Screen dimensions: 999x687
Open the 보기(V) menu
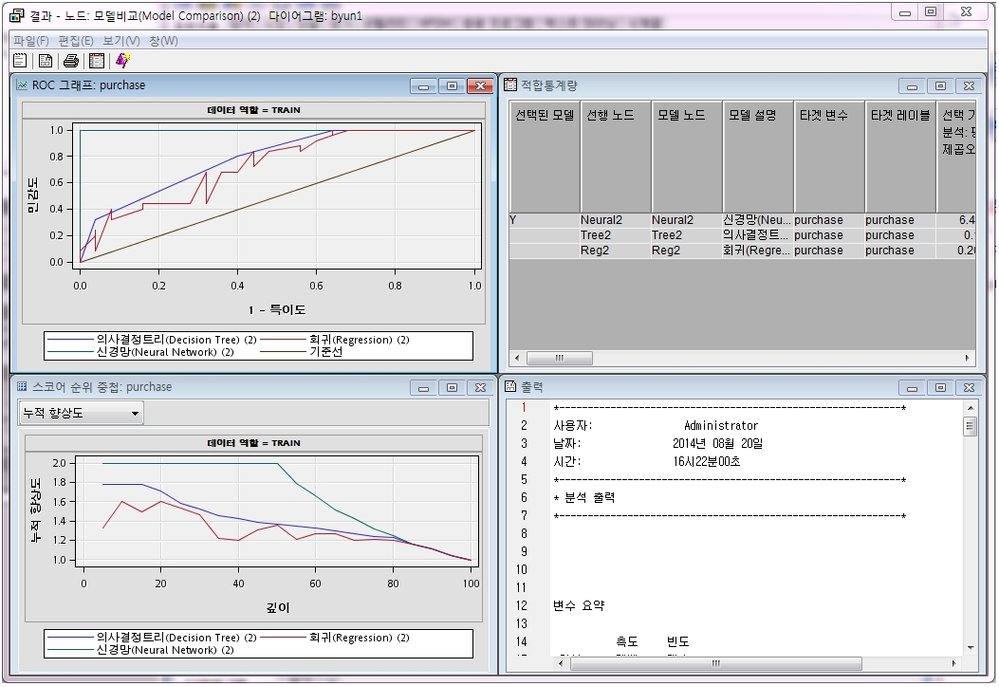tap(121, 41)
